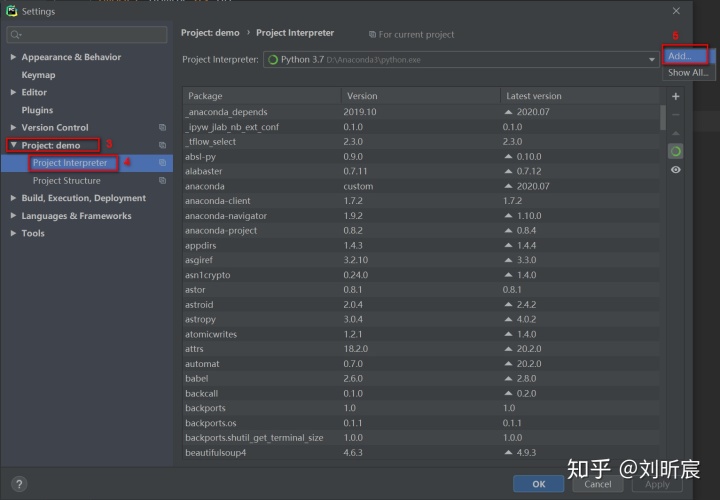Click the Python 3.7 interpreter ring icon

tap(273, 60)
